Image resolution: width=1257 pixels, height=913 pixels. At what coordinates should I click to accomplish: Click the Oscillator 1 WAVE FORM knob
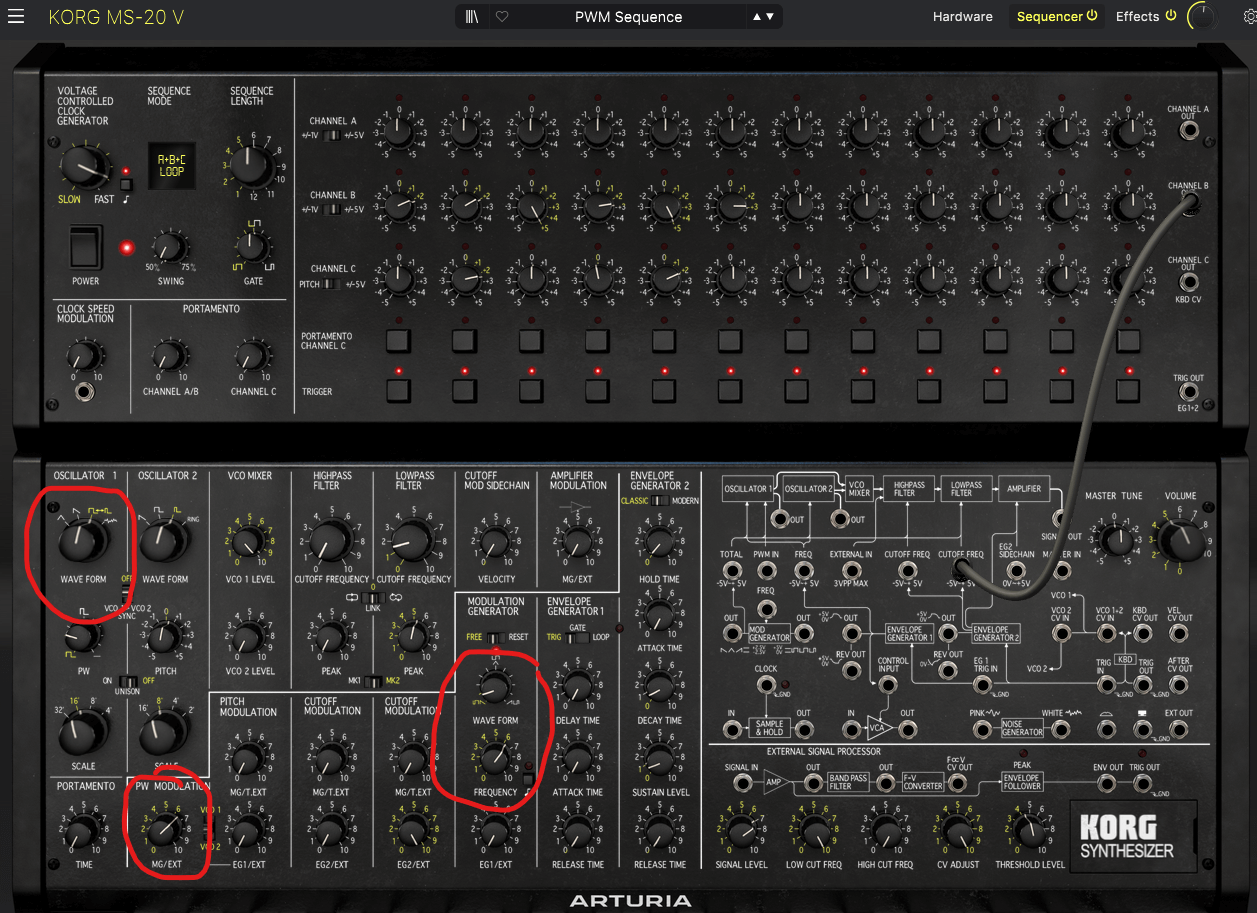click(81, 542)
